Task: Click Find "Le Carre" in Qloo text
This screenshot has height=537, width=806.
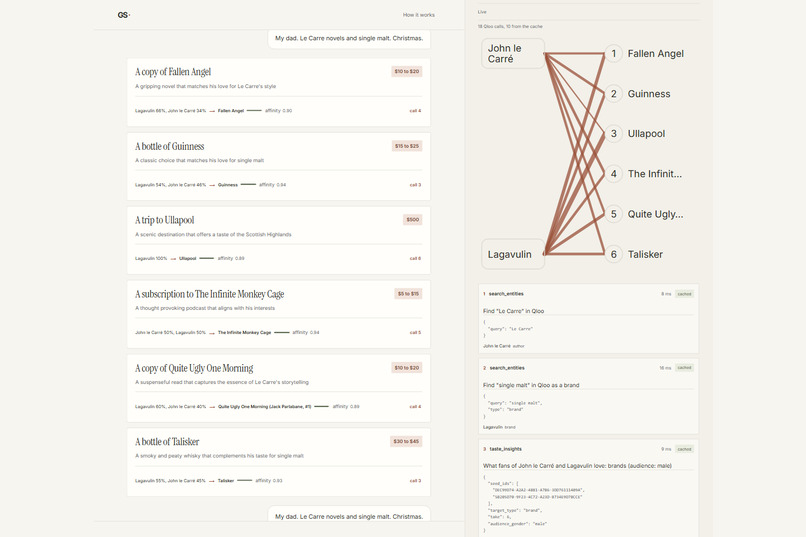Action: [x=513, y=311]
